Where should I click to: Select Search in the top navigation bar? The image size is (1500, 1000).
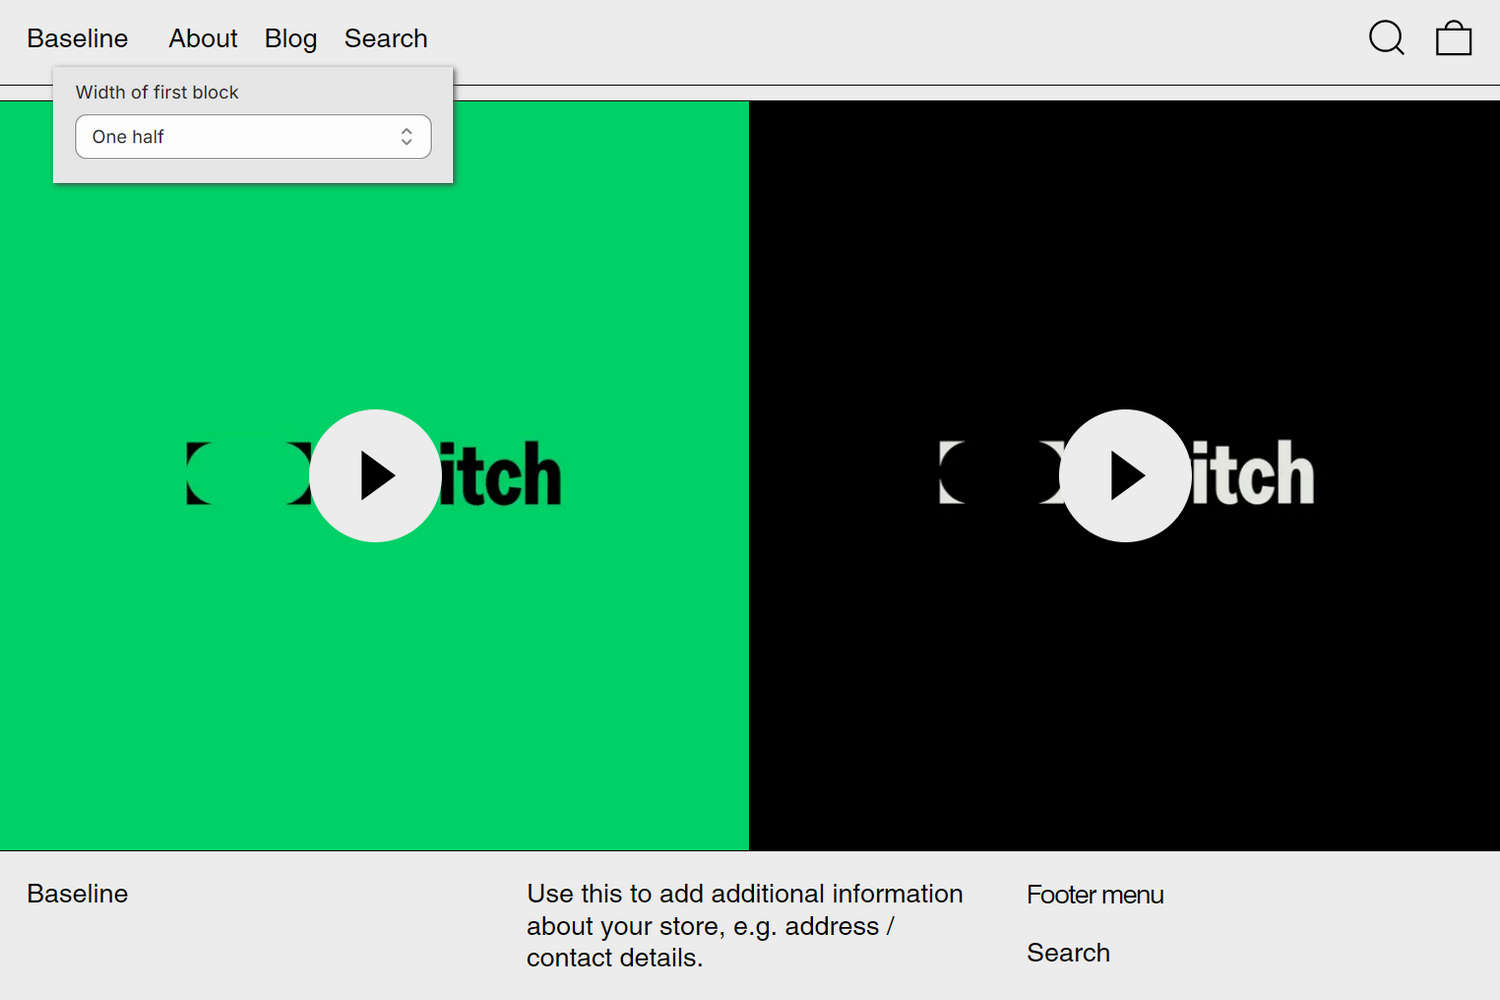point(386,38)
